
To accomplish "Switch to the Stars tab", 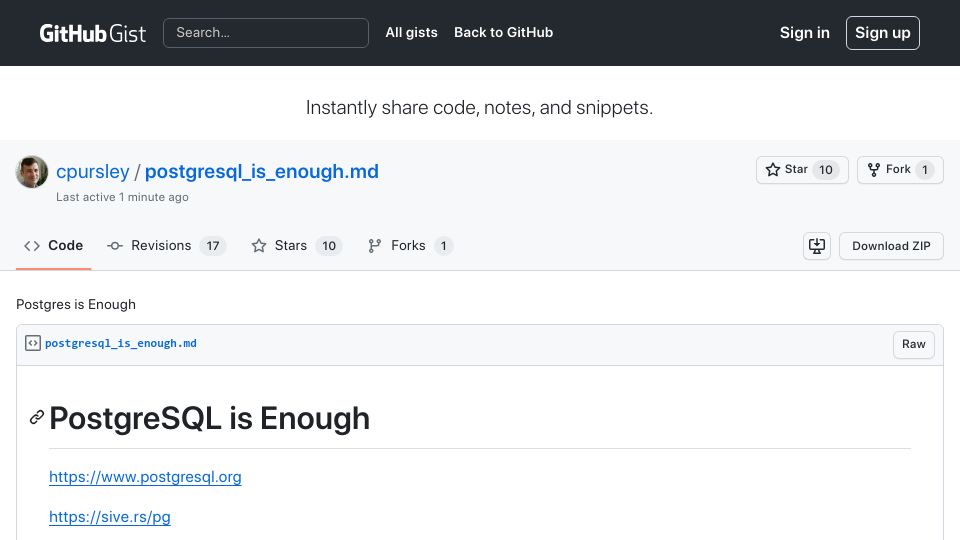I will (296, 246).
